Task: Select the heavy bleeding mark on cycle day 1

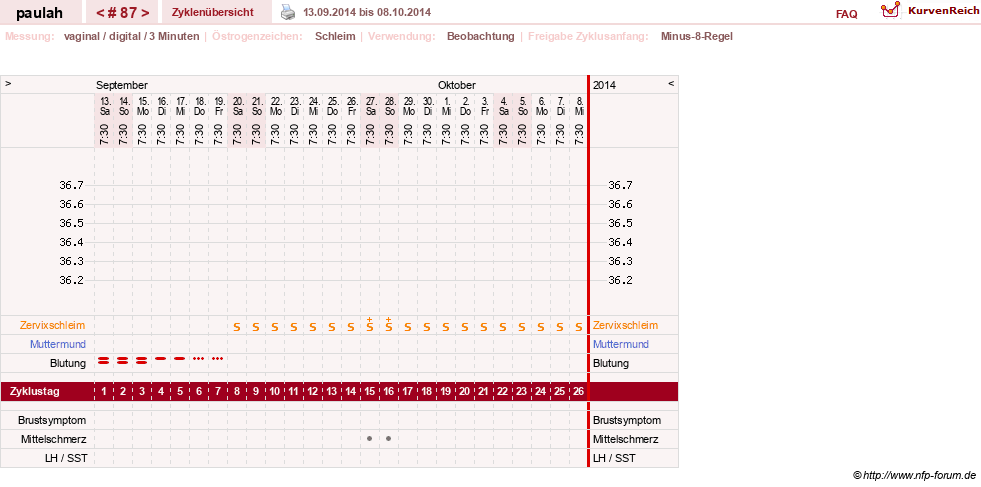Action: (x=104, y=360)
